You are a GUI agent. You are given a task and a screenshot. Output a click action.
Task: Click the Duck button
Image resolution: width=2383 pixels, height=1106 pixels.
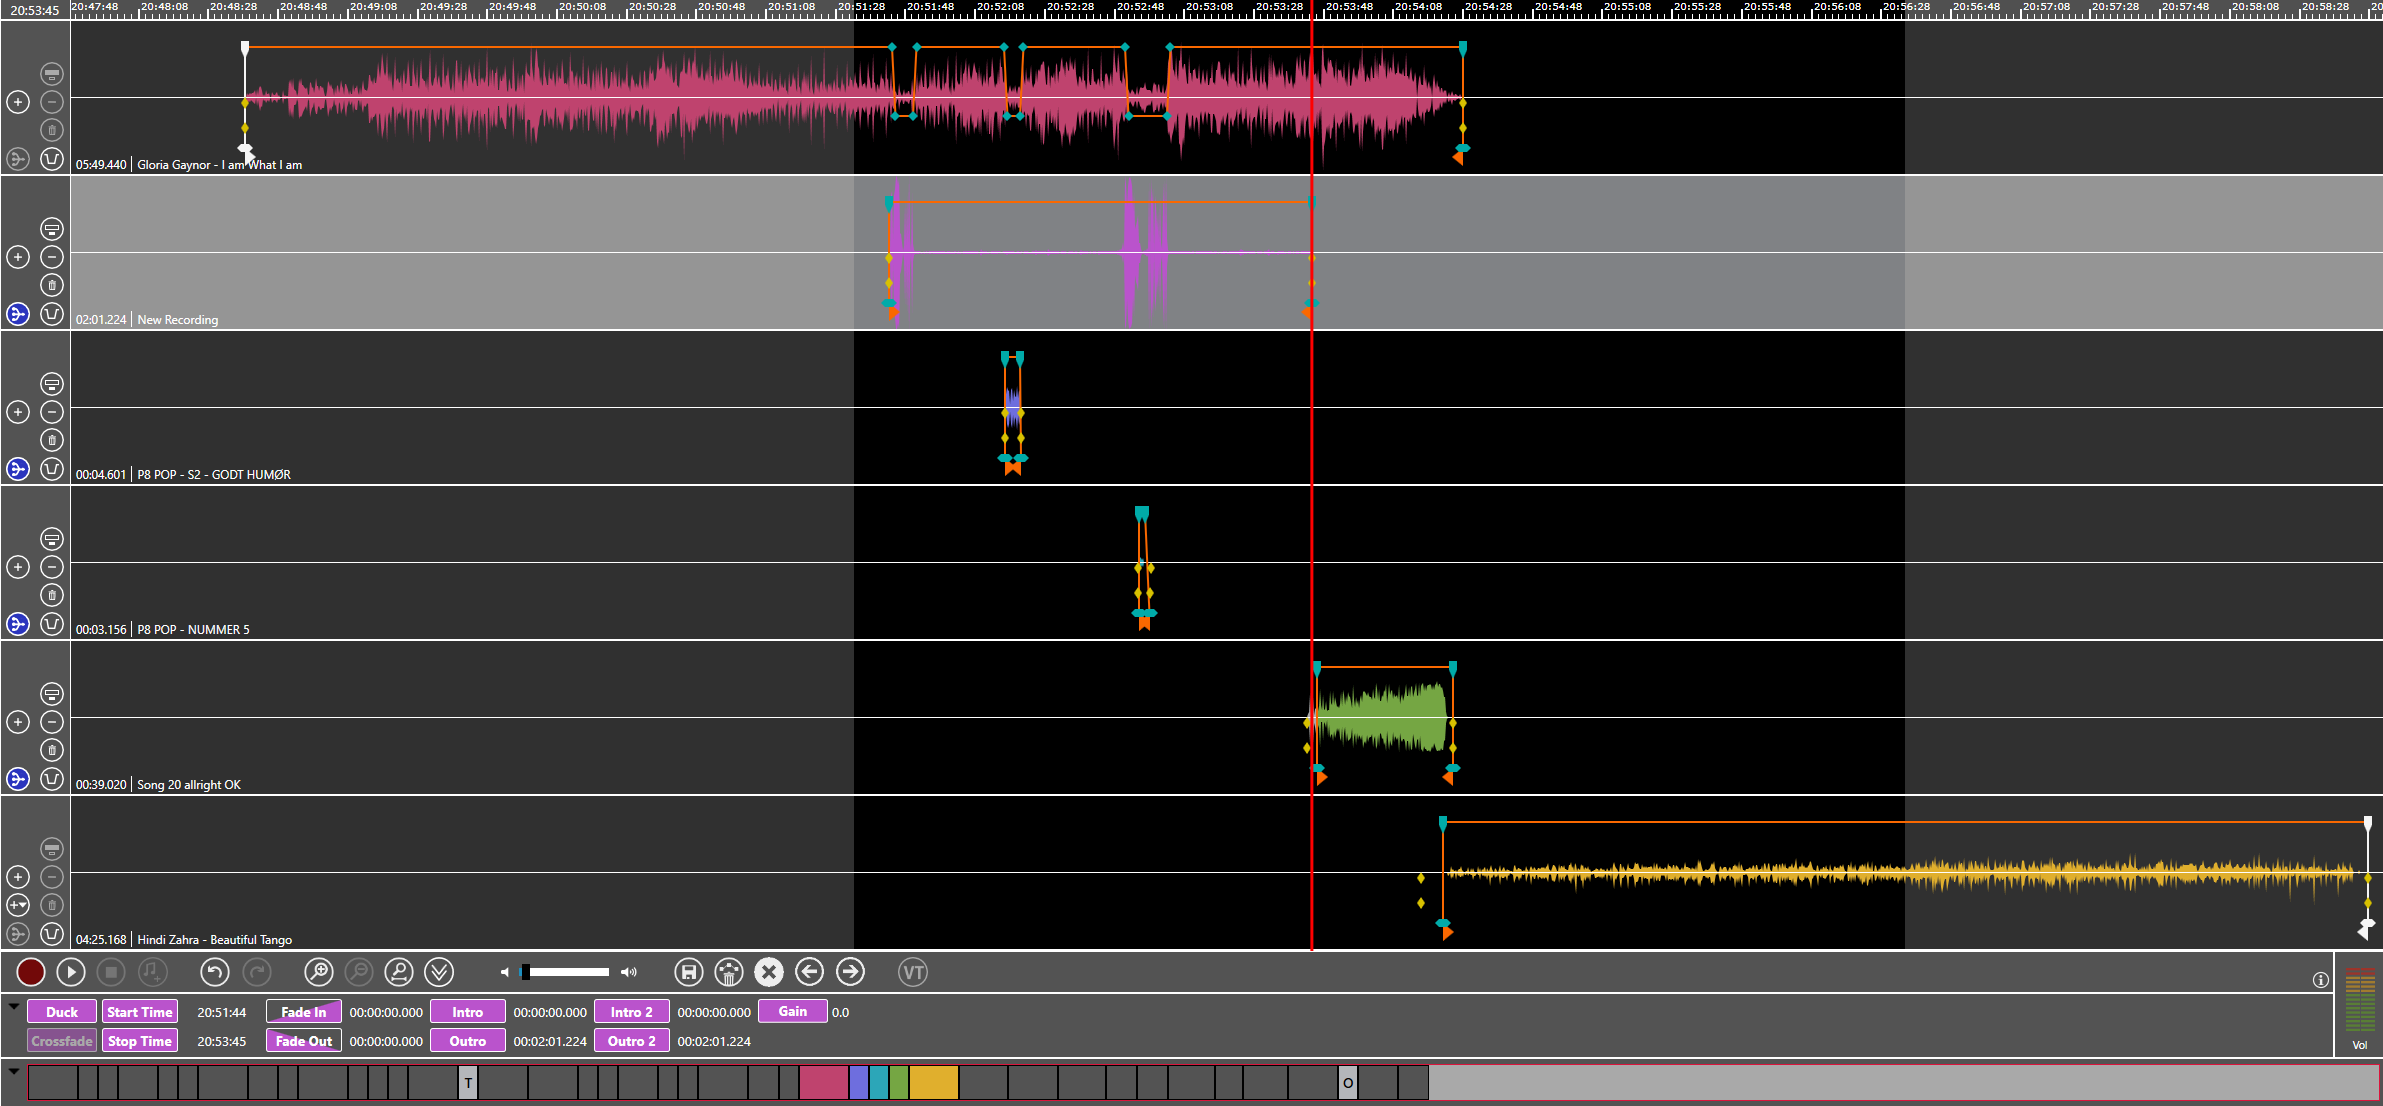click(x=62, y=1012)
